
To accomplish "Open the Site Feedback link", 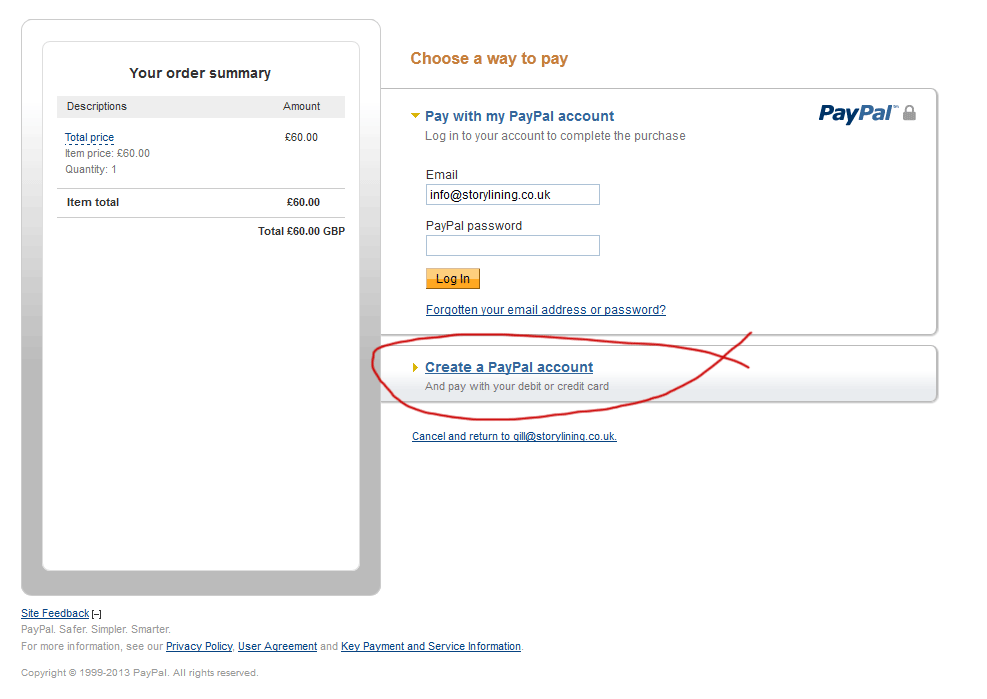I will (55, 614).
